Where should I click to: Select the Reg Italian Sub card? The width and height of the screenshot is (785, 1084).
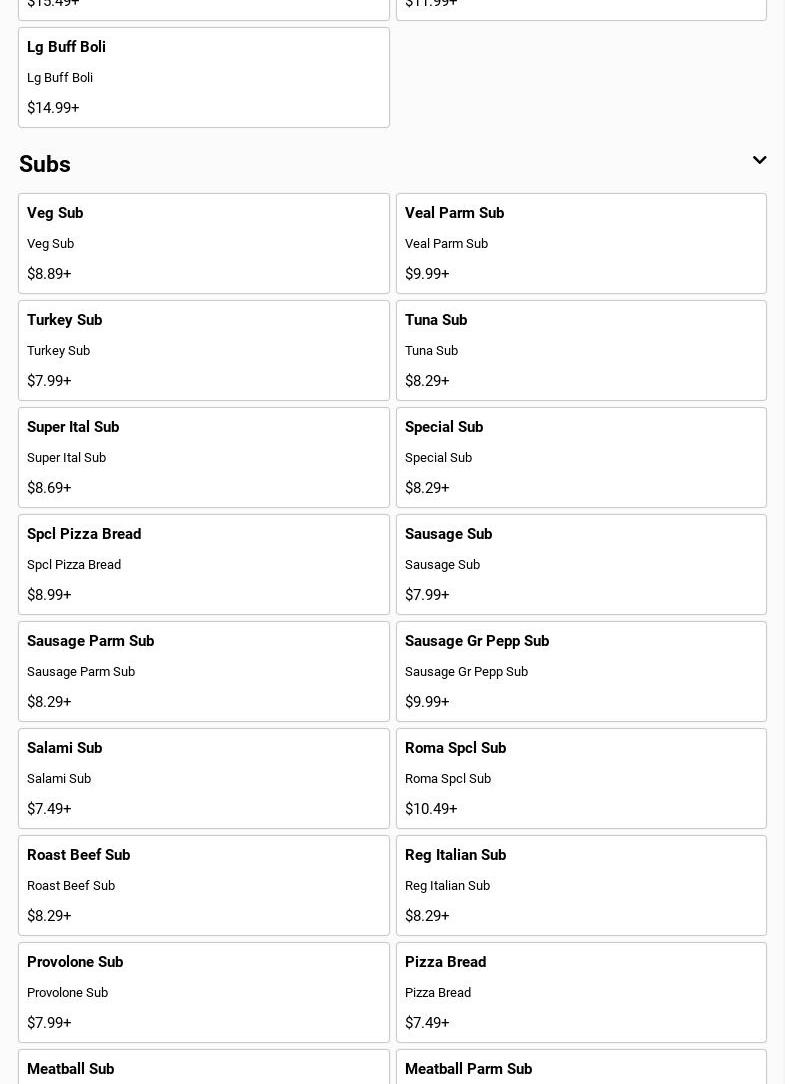[581, 885]
